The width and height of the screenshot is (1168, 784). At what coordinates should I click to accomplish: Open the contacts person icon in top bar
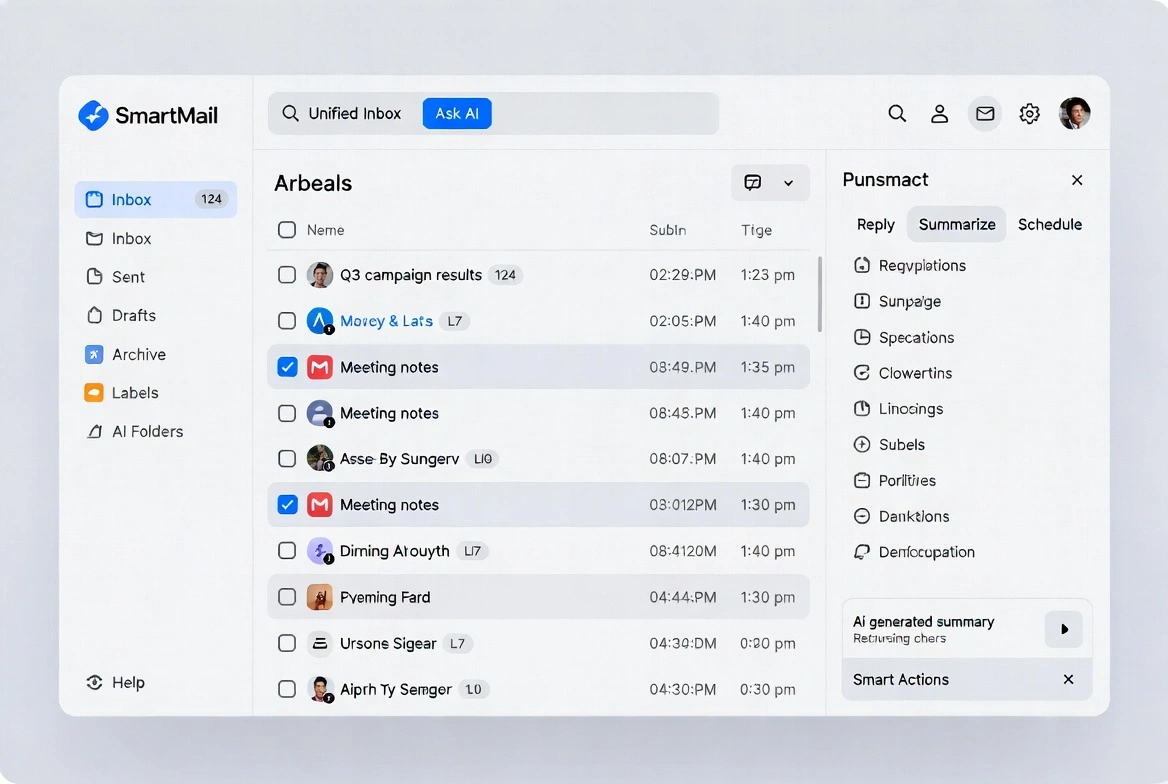pos(939,113)
